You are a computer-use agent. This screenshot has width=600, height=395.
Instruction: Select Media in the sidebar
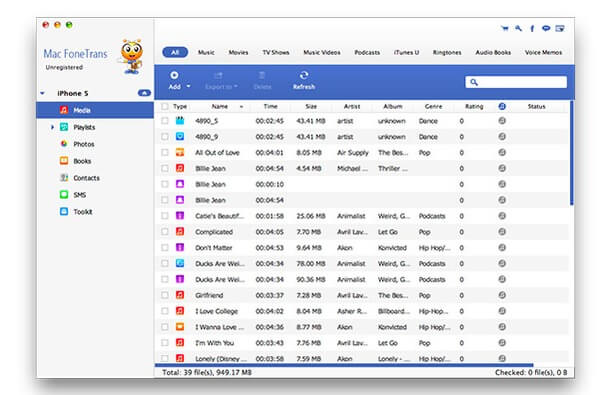point(95,110)
